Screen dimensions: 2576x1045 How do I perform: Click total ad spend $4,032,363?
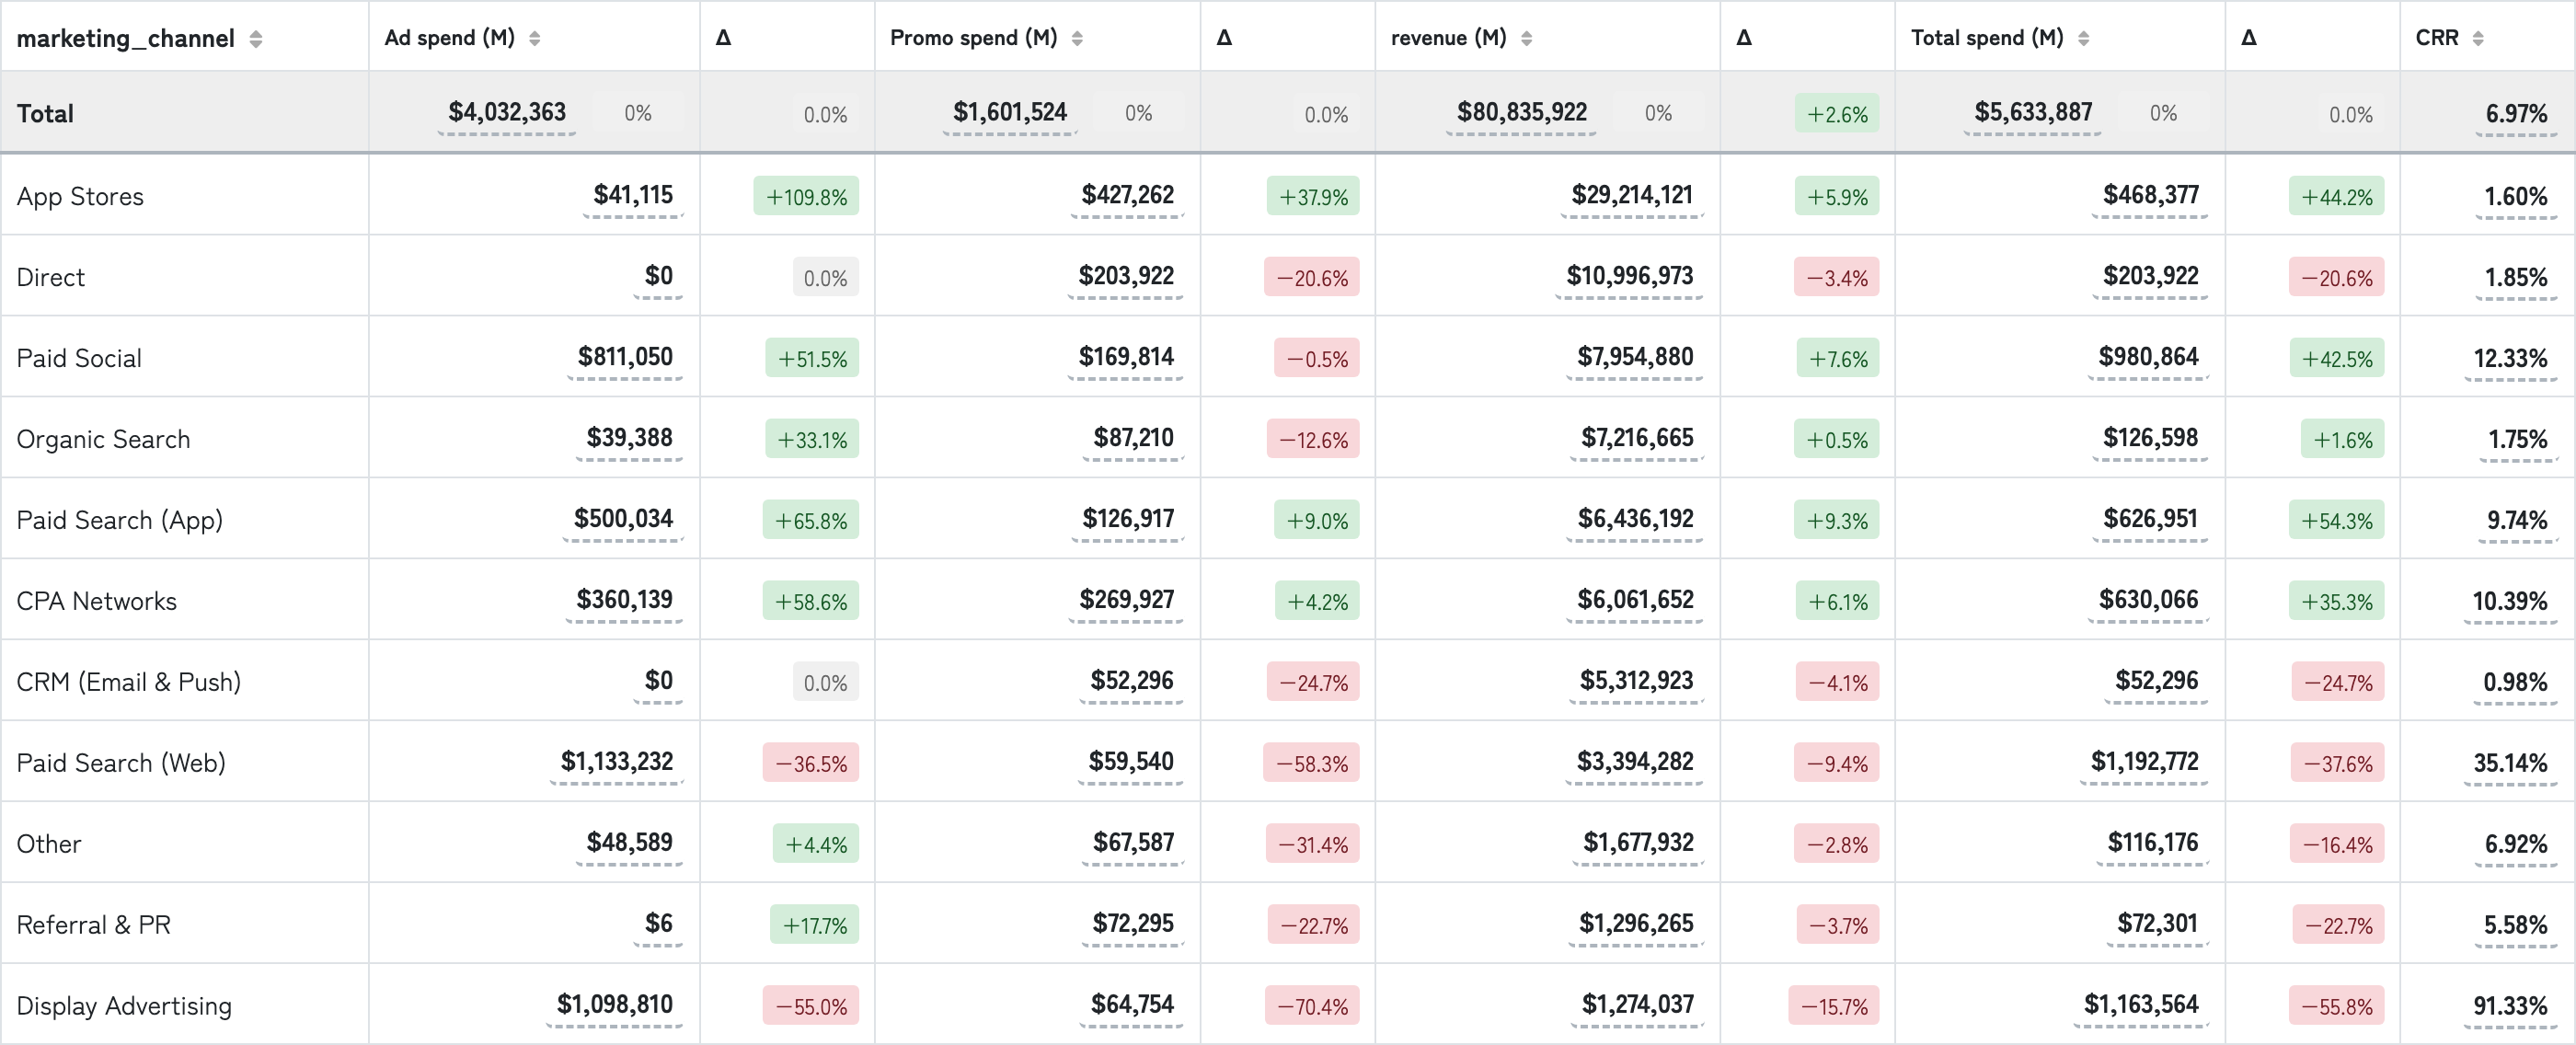[x=507, y=112]
